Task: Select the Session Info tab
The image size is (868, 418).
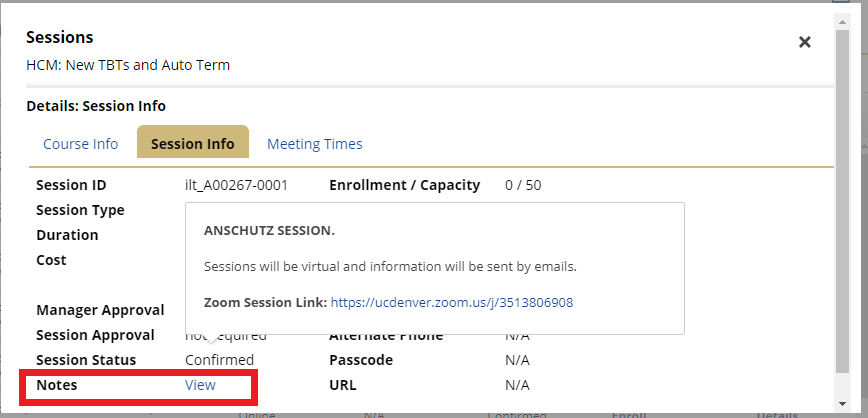Action: pos(192,144)
